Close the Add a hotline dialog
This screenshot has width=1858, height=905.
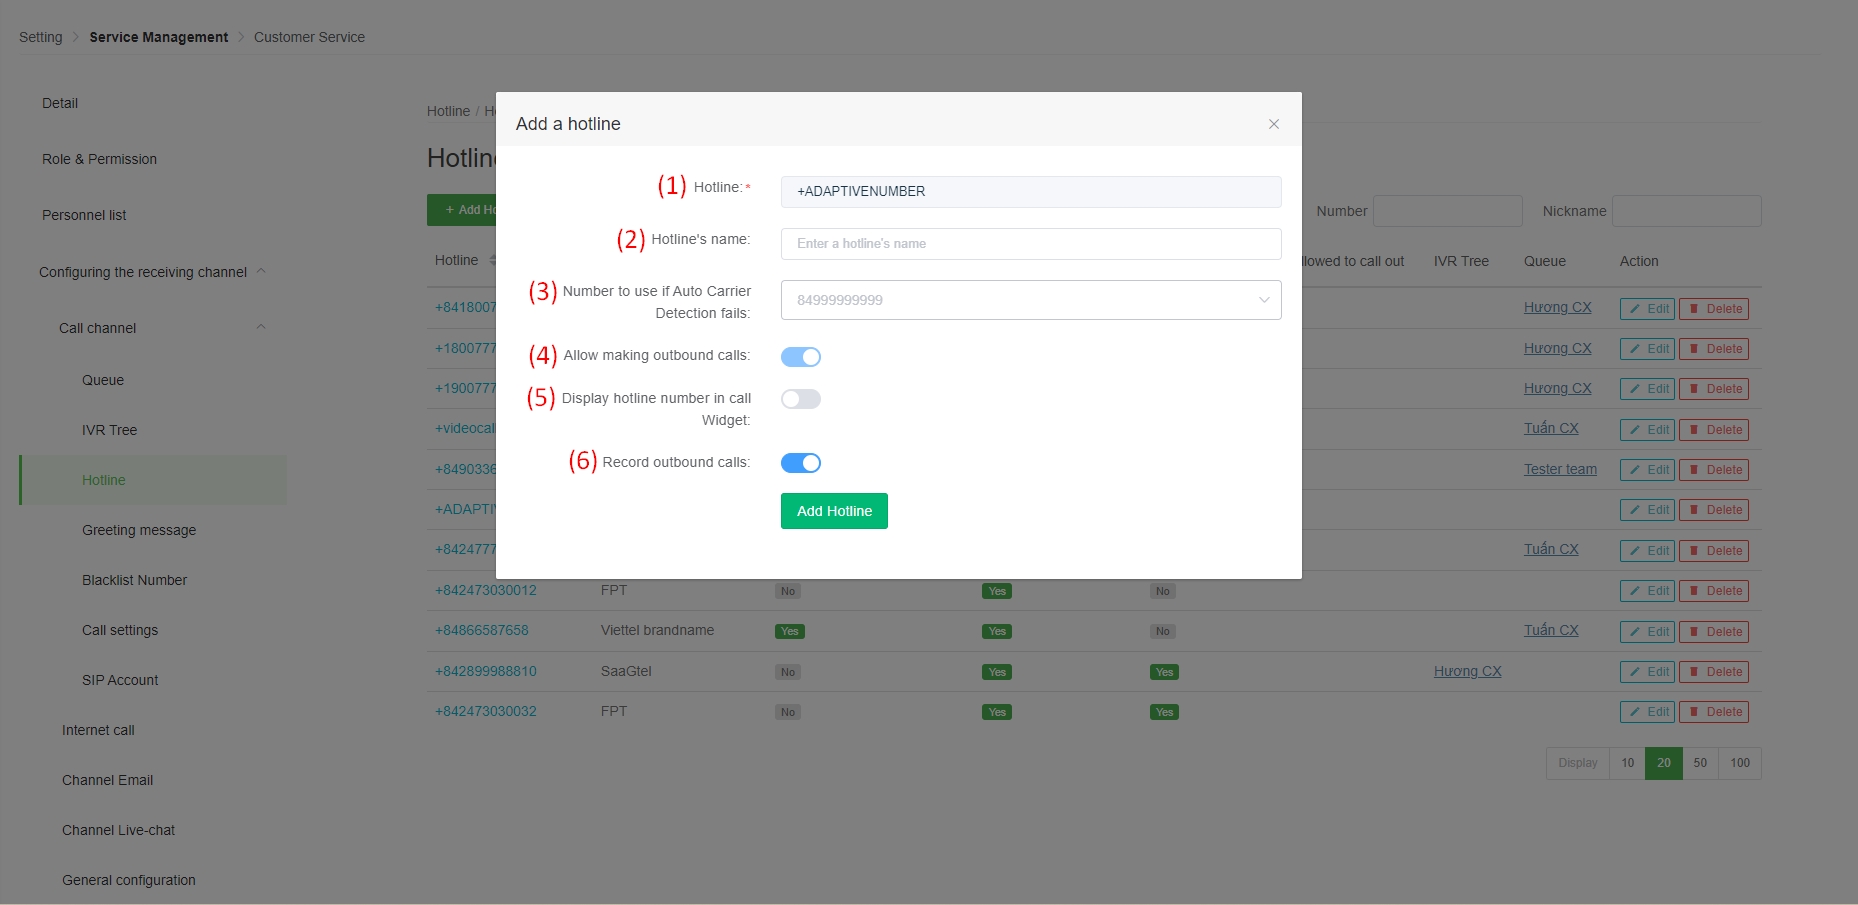(1273, 124)
